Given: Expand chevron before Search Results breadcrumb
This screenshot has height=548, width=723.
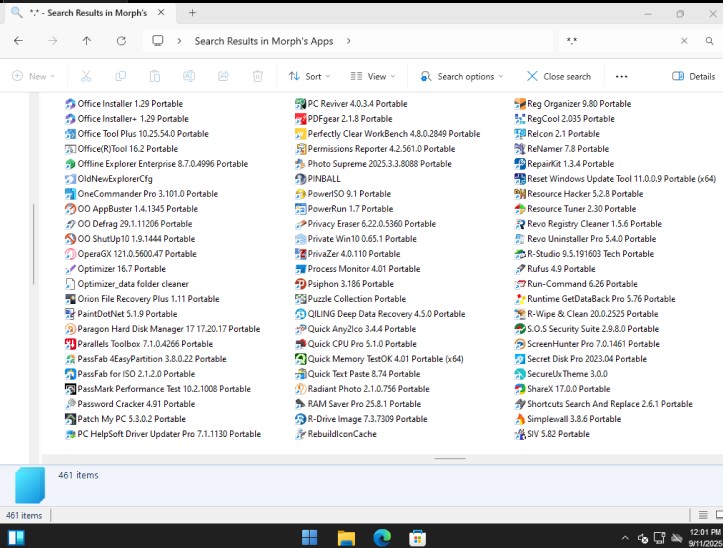Looking at the screenshot, I should click(x=179, y=41).
